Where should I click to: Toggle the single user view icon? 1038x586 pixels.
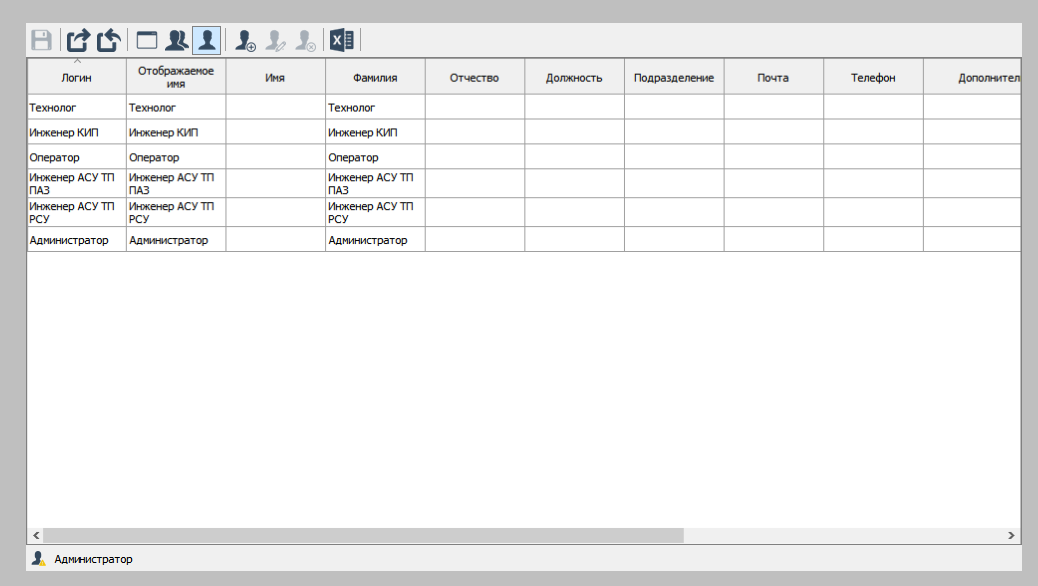pos(206,41)
